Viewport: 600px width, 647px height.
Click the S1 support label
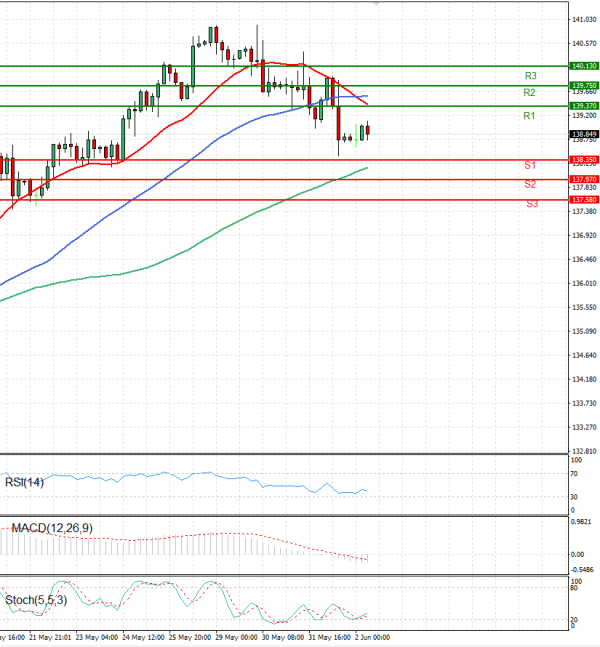coord(530,165)
